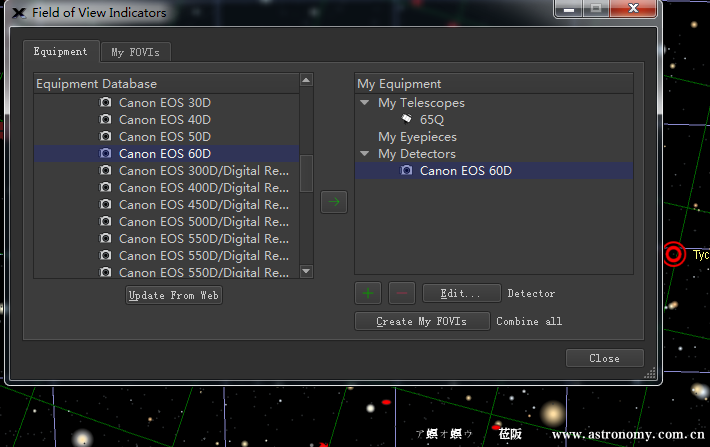Close the dialog using Close button

click(x=604, y=358)
